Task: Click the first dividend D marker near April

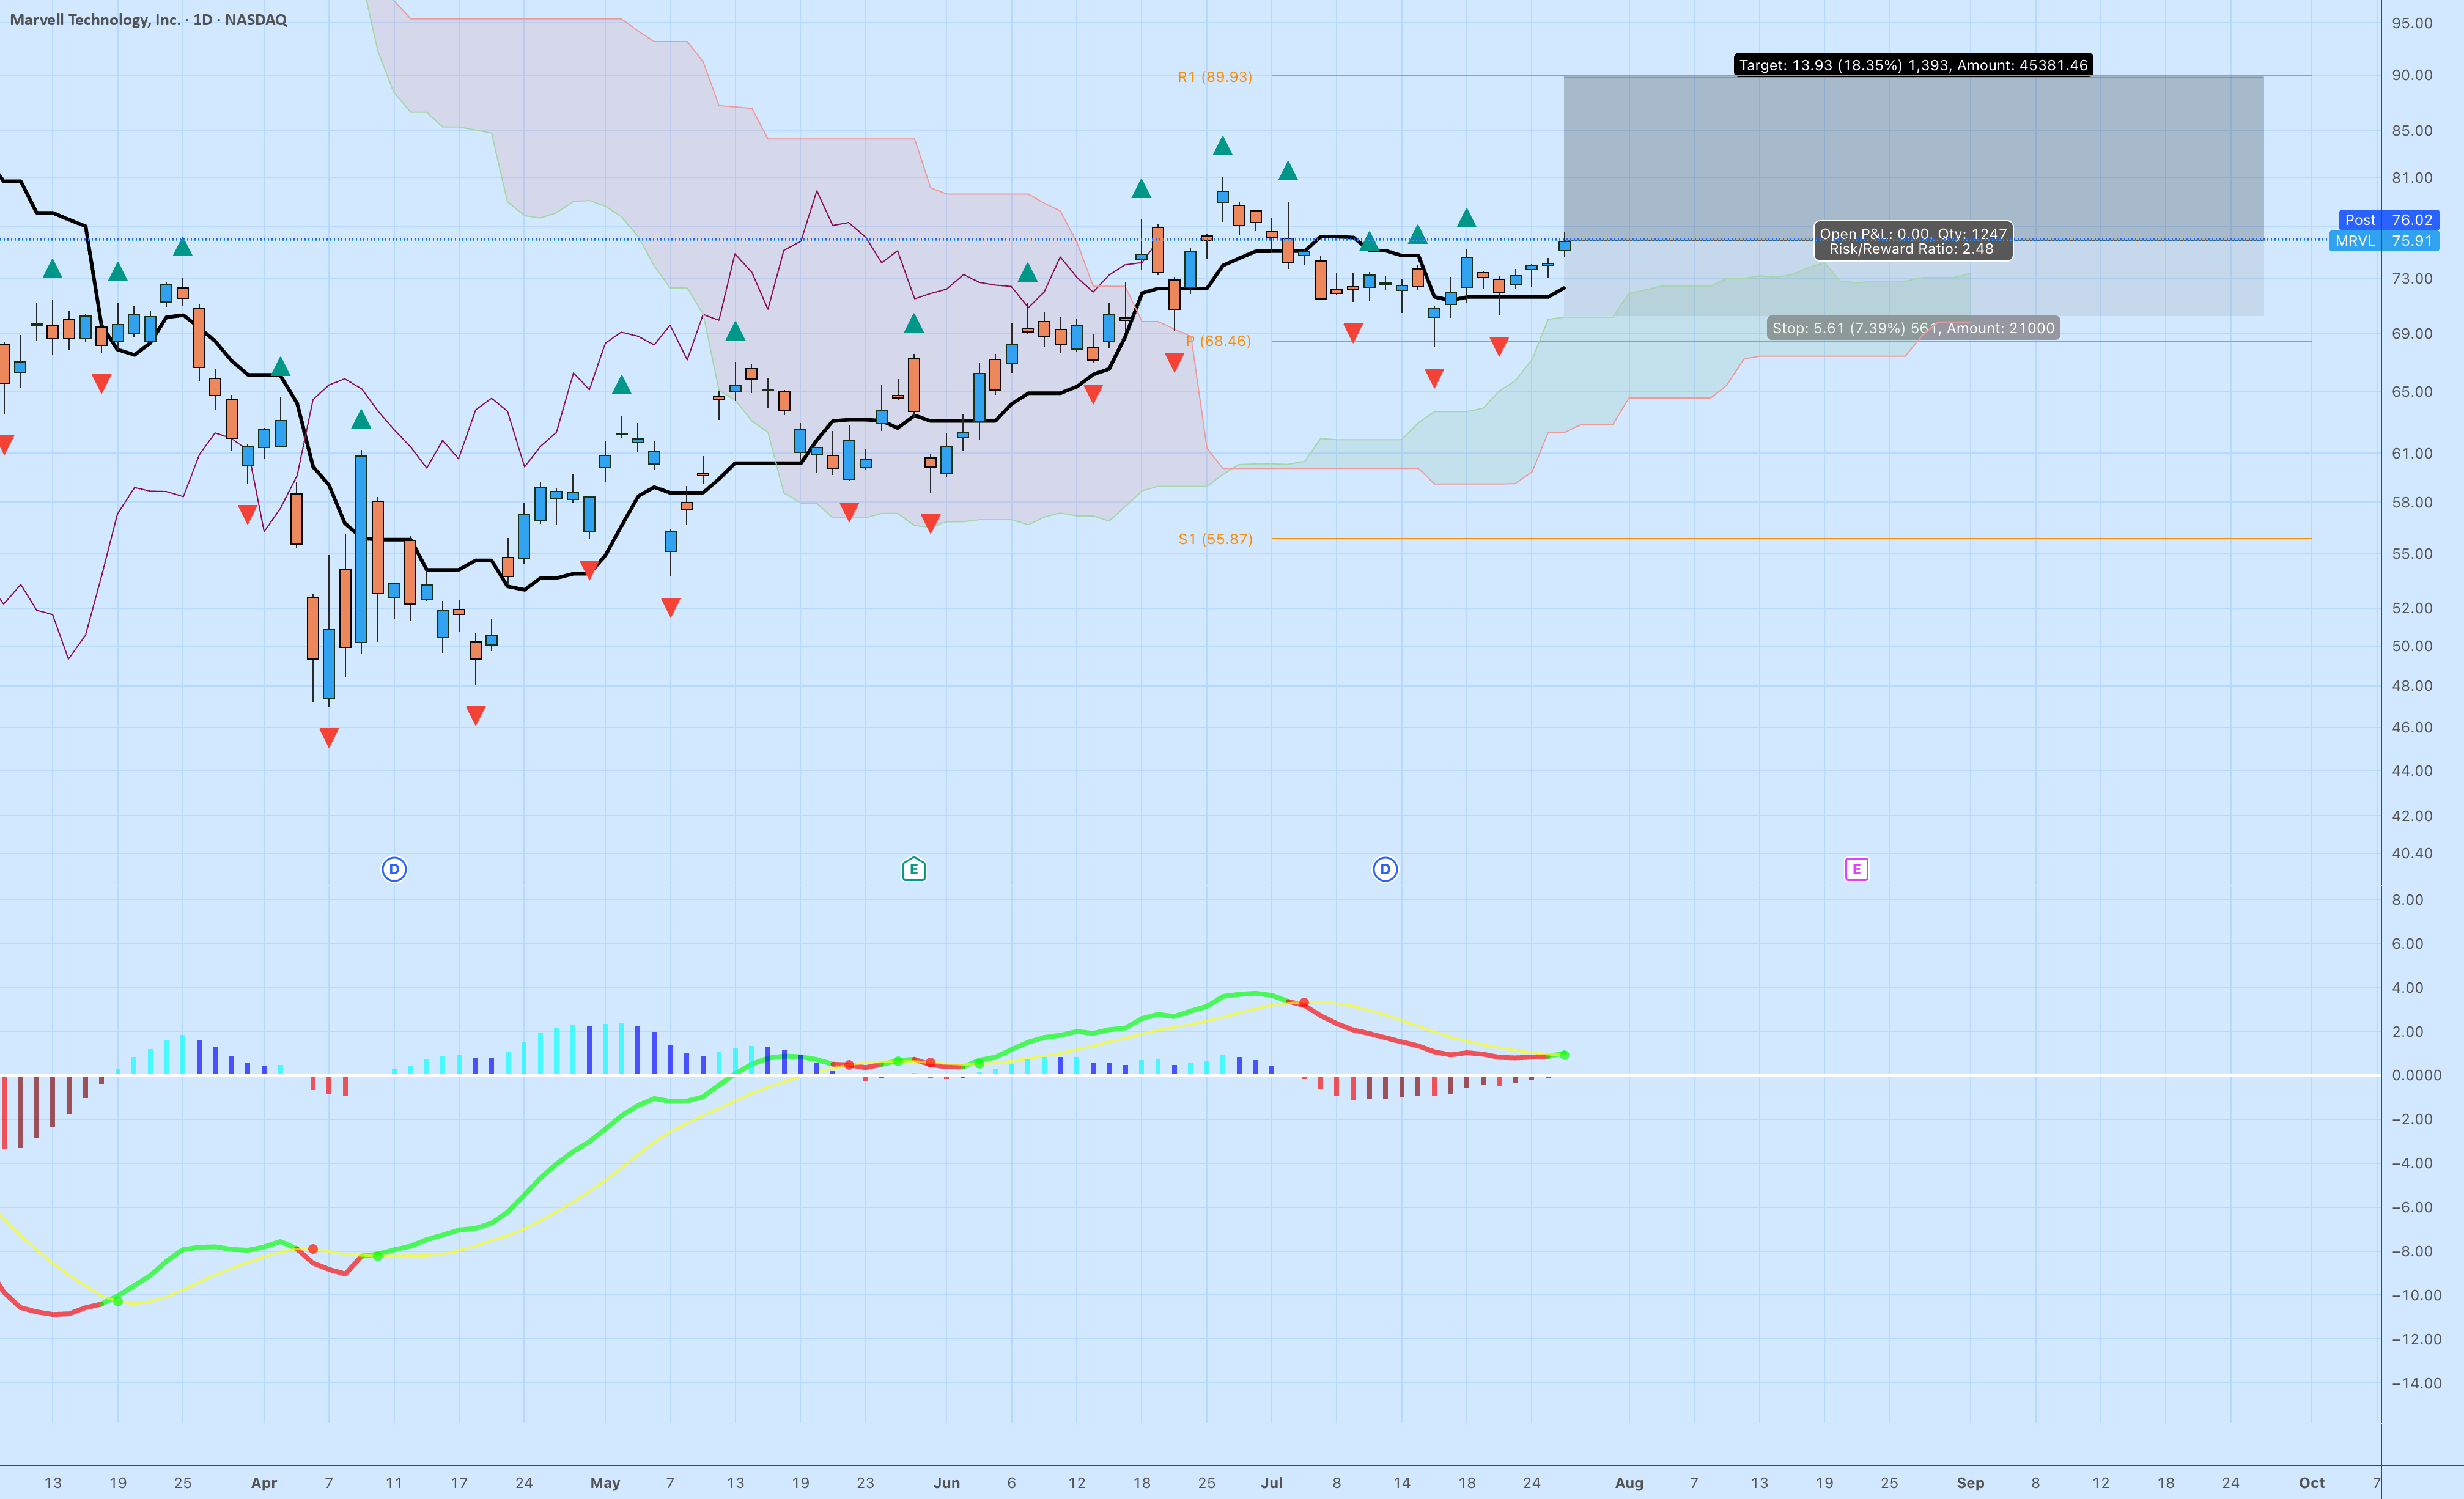Action: point(394,869)
